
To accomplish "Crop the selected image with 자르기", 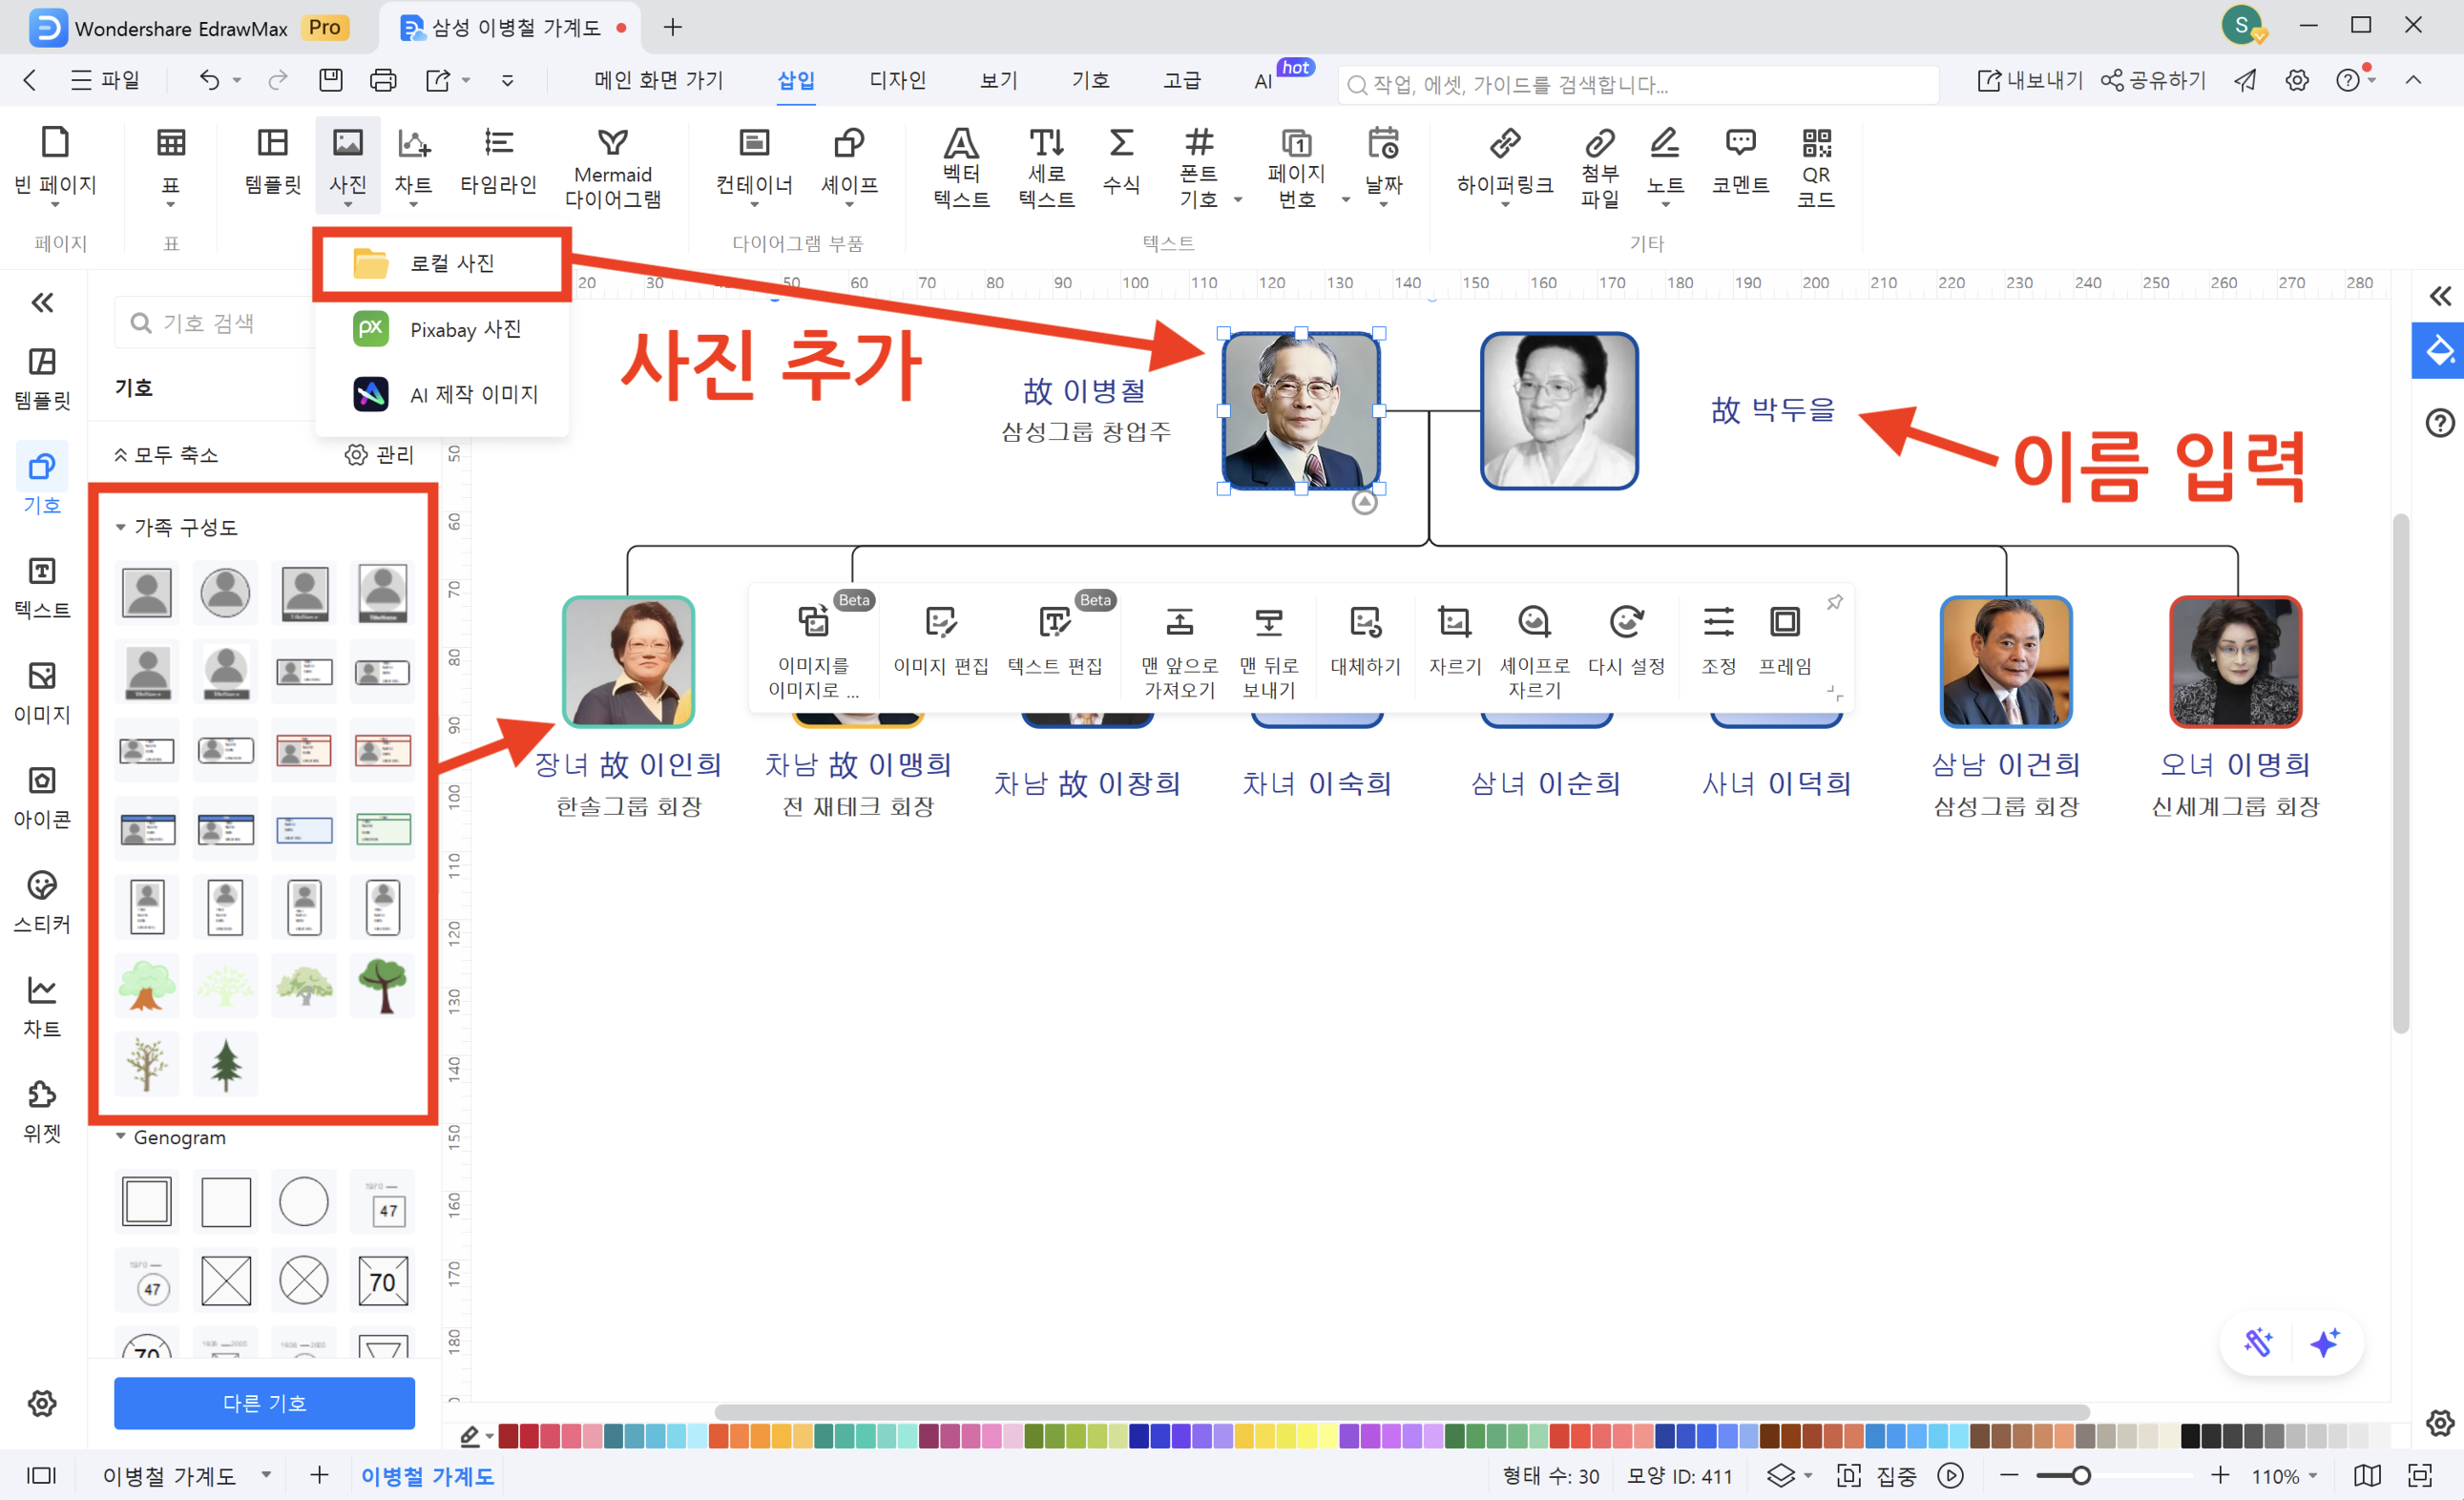I will [x=1453, y=645].
